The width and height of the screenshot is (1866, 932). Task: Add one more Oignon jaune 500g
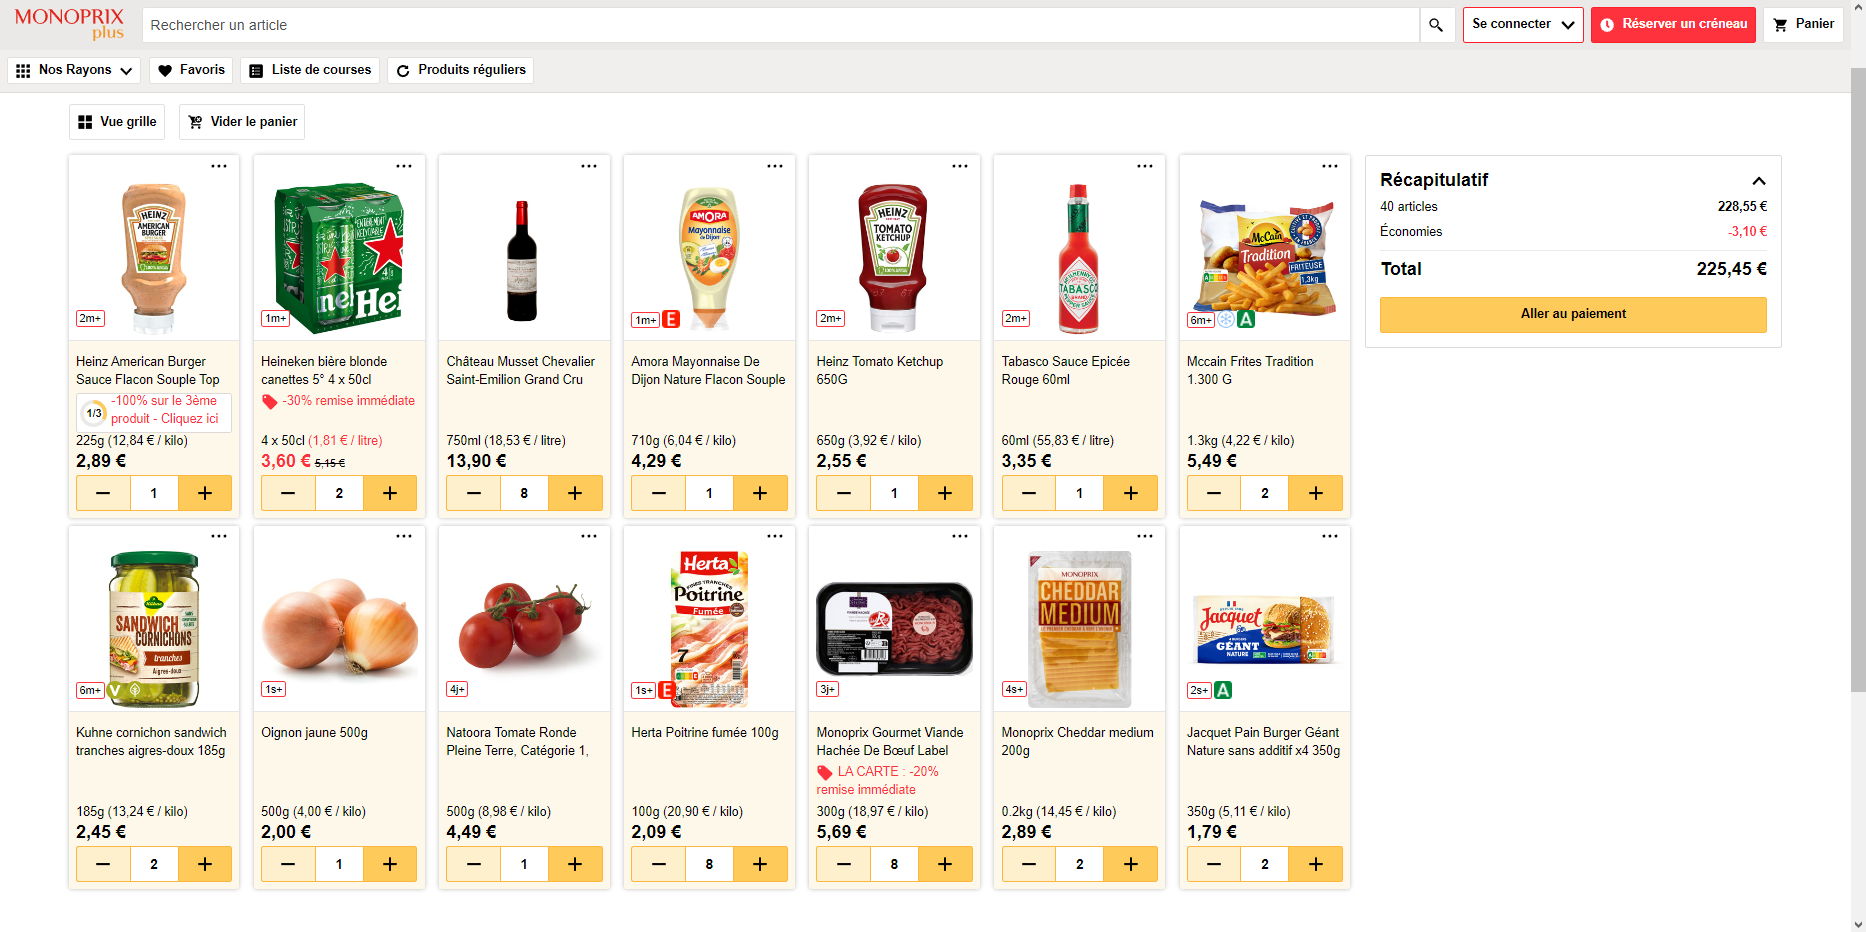click(389, 864)
